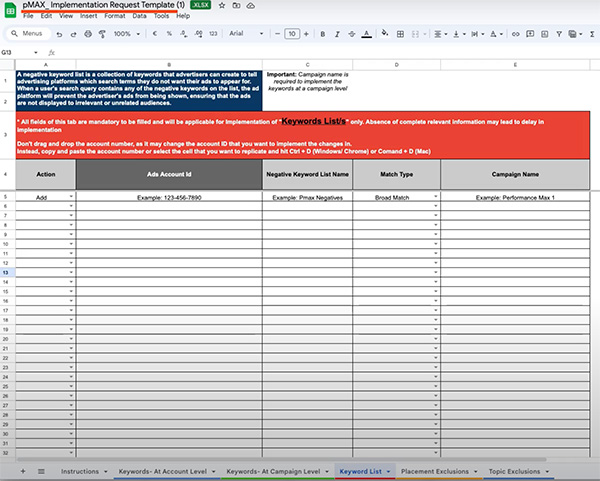Click the name box showing G13
600x481 pixels.
pos(19,52)
